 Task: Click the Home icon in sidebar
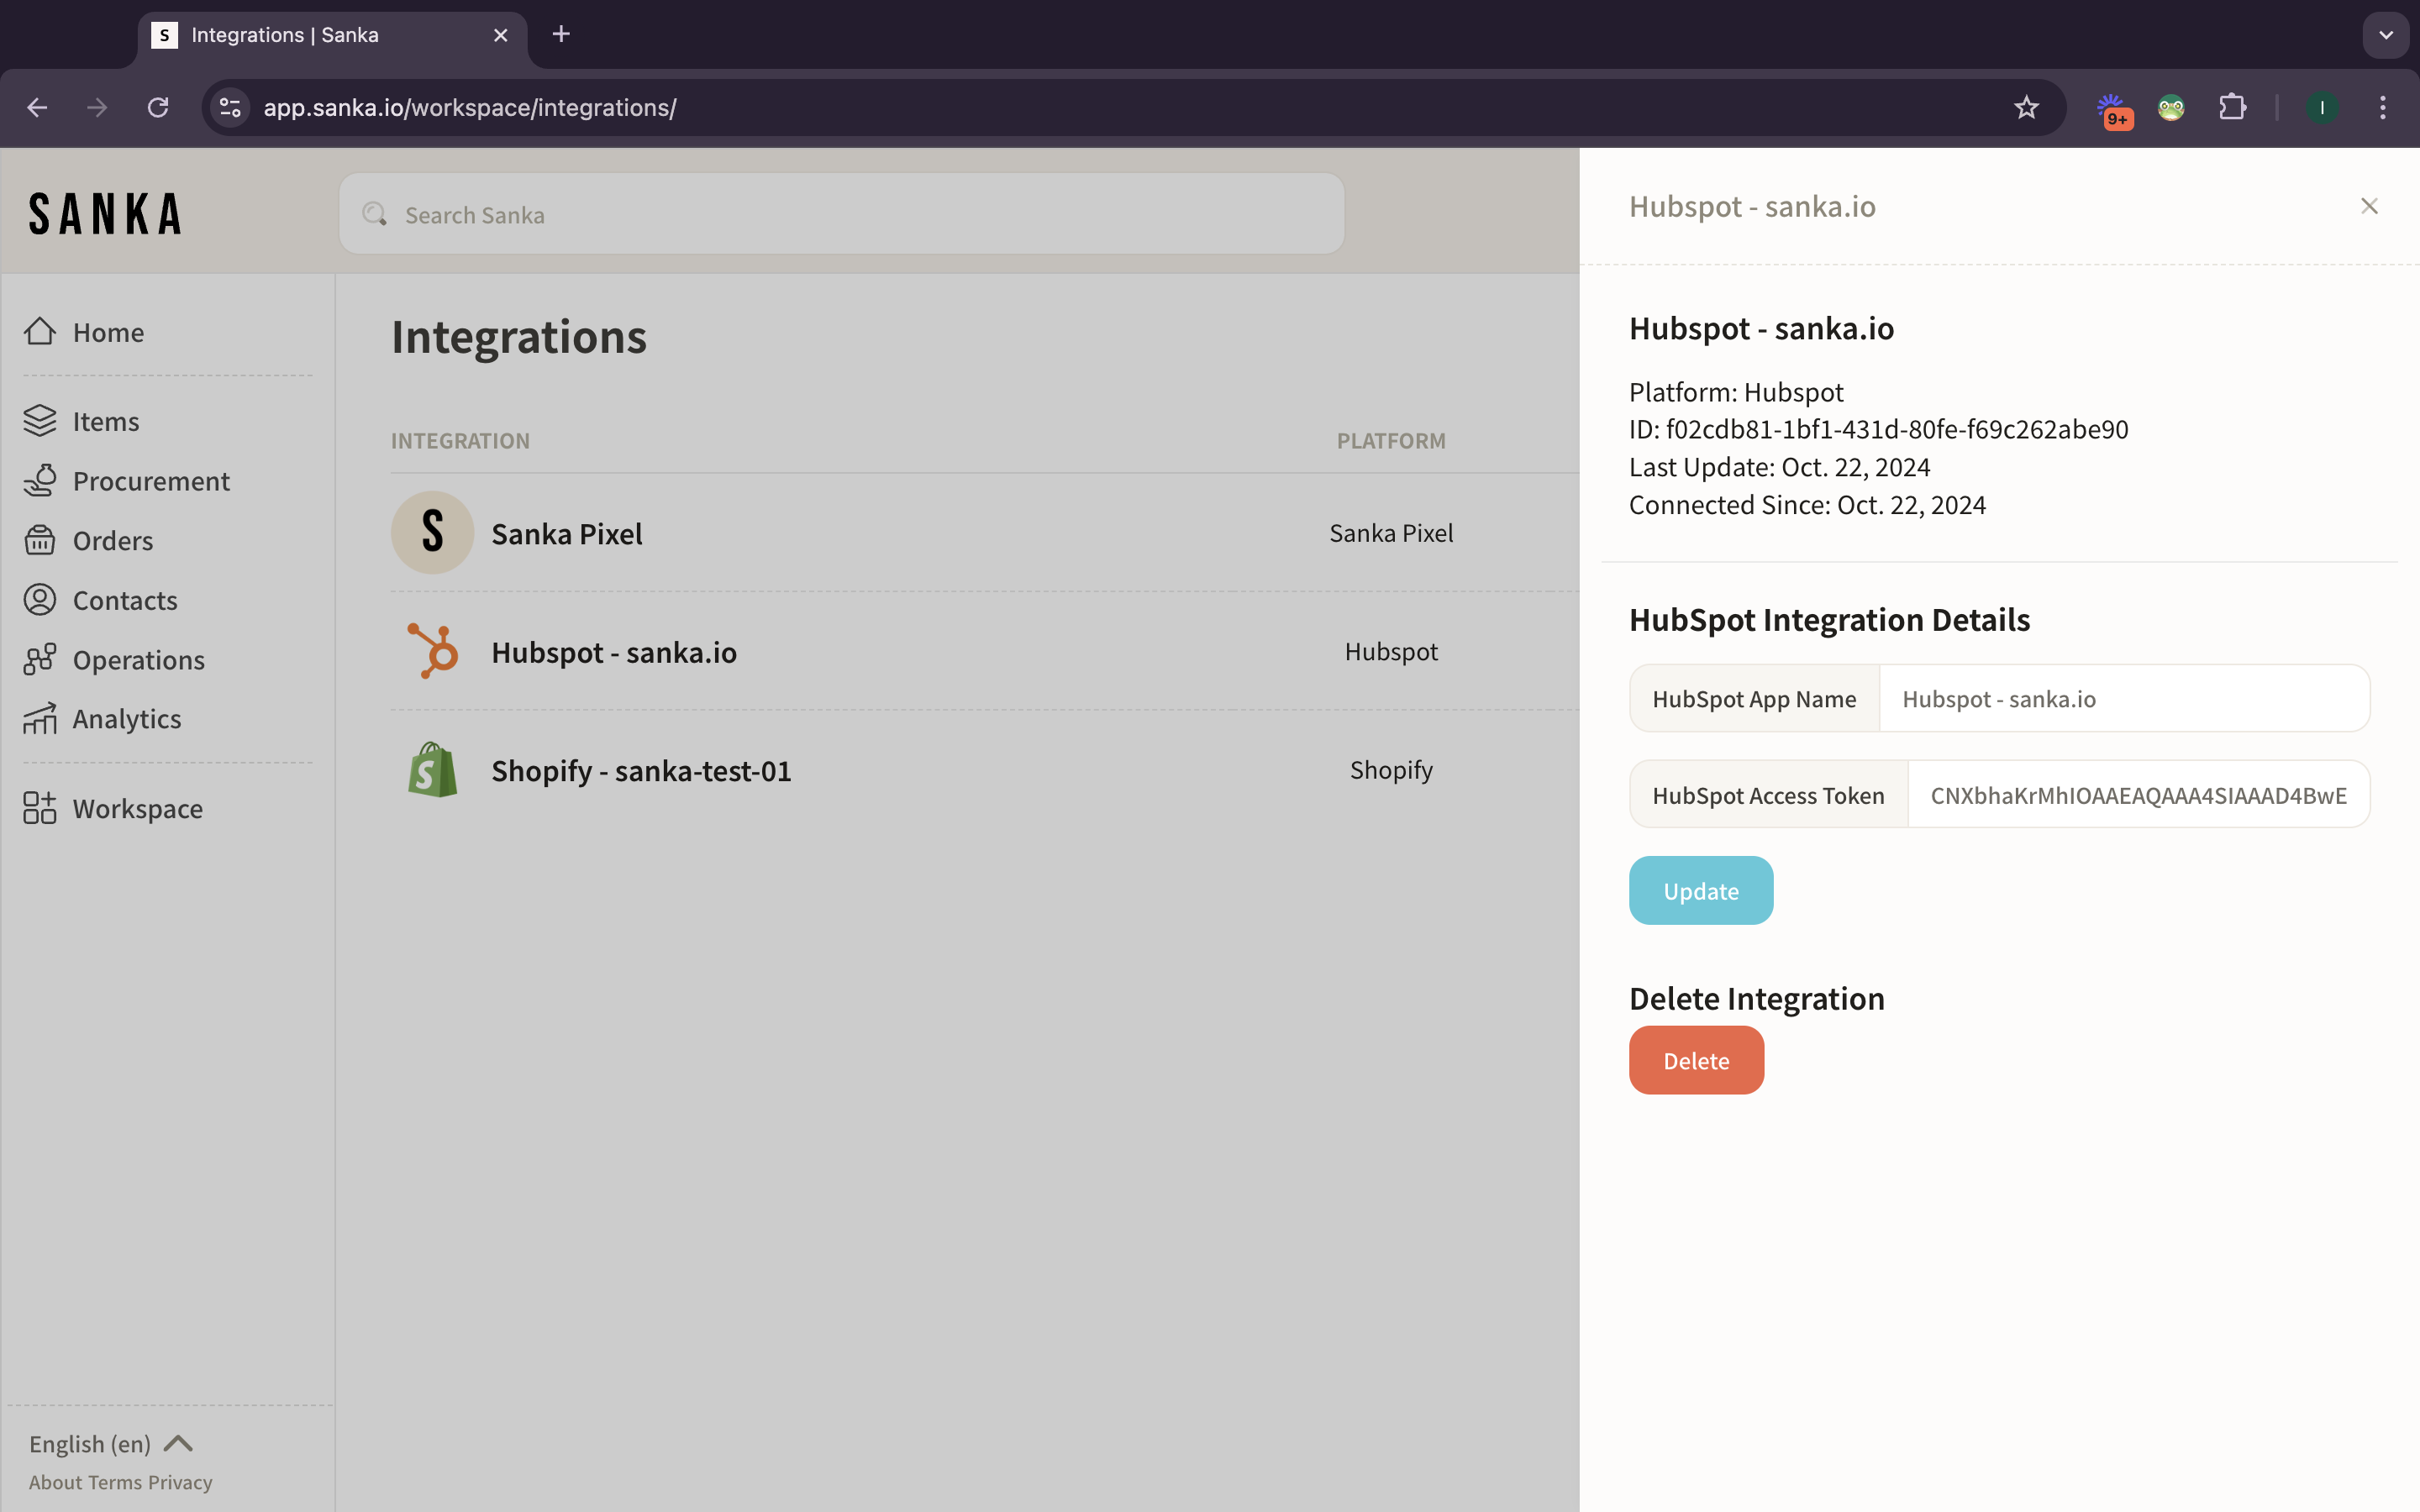tap(40, 331)
